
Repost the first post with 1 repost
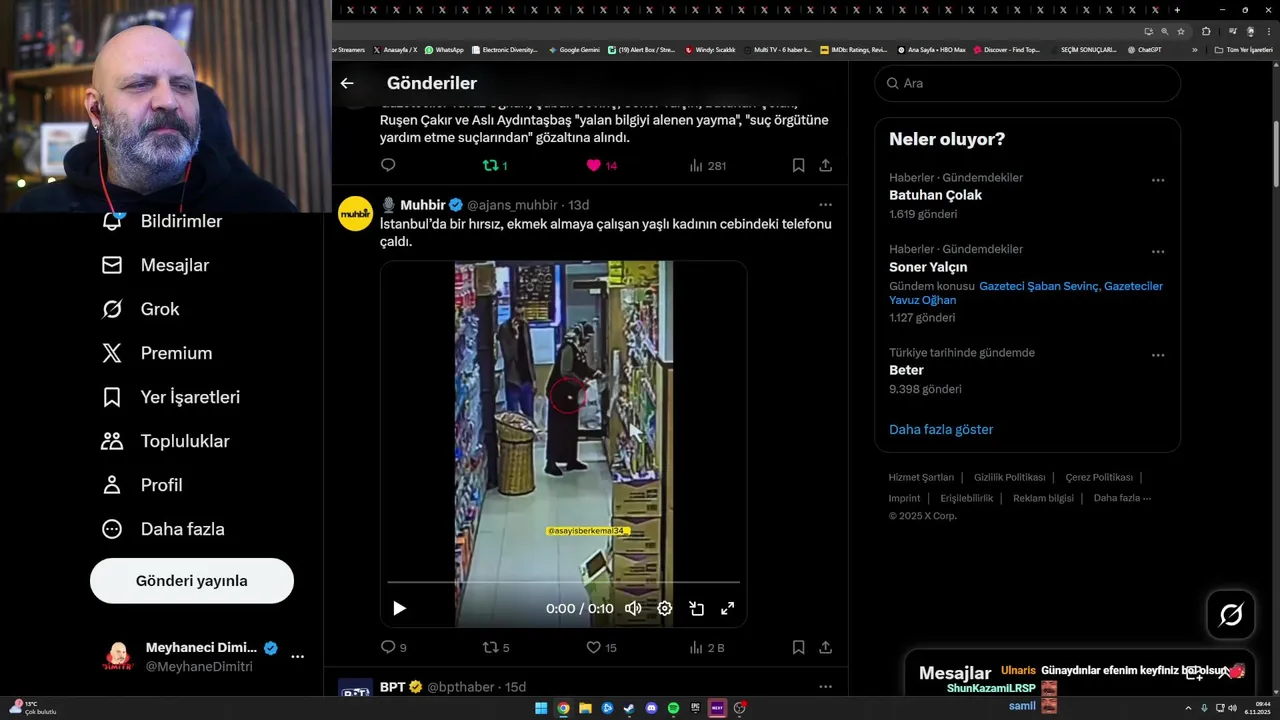point(495,165)
